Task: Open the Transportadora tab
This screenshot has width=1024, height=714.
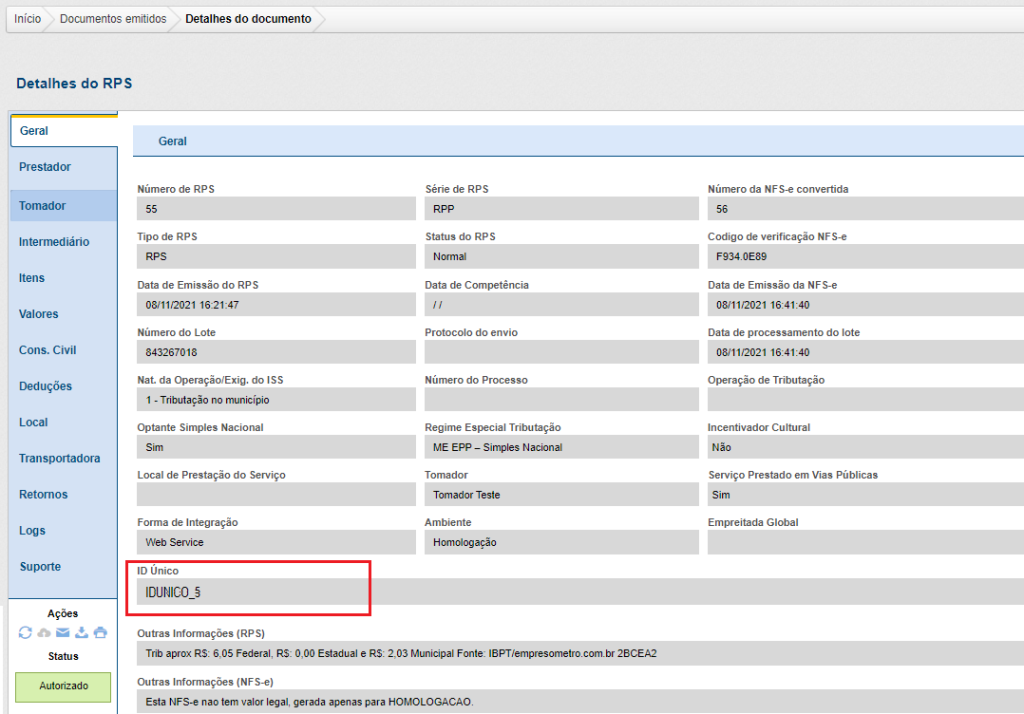Action: [x=59, y=458]
